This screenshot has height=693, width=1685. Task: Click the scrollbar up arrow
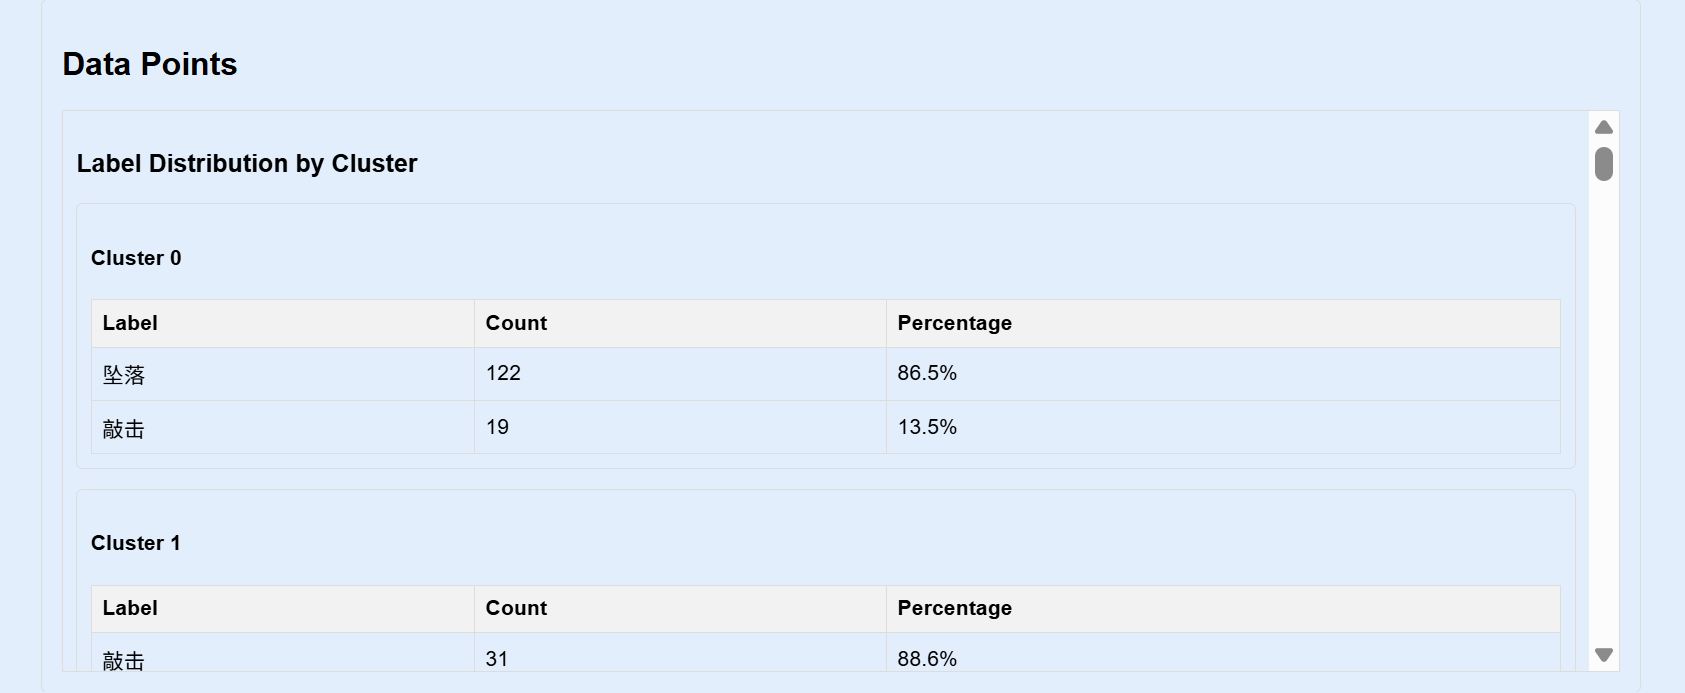tap(1604, 127)
